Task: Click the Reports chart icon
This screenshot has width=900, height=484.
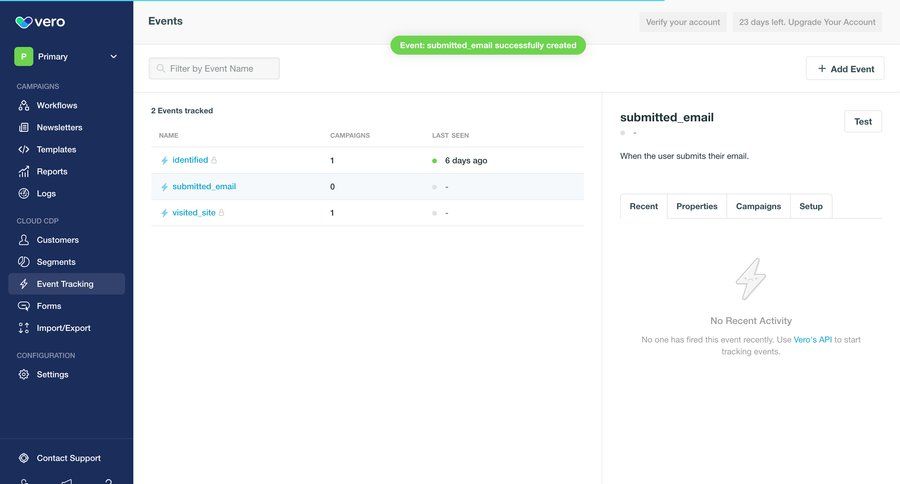Action: tap(24, 171)
